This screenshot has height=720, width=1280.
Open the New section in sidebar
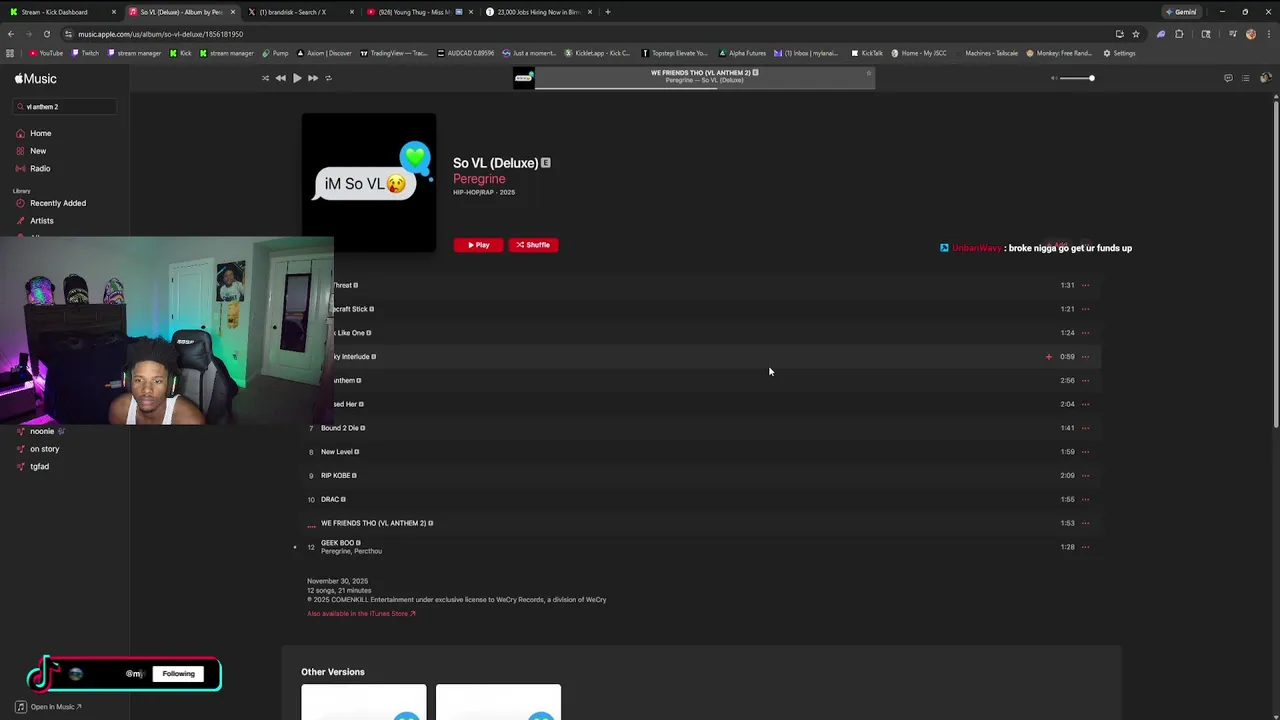click(x=38, y=151)
